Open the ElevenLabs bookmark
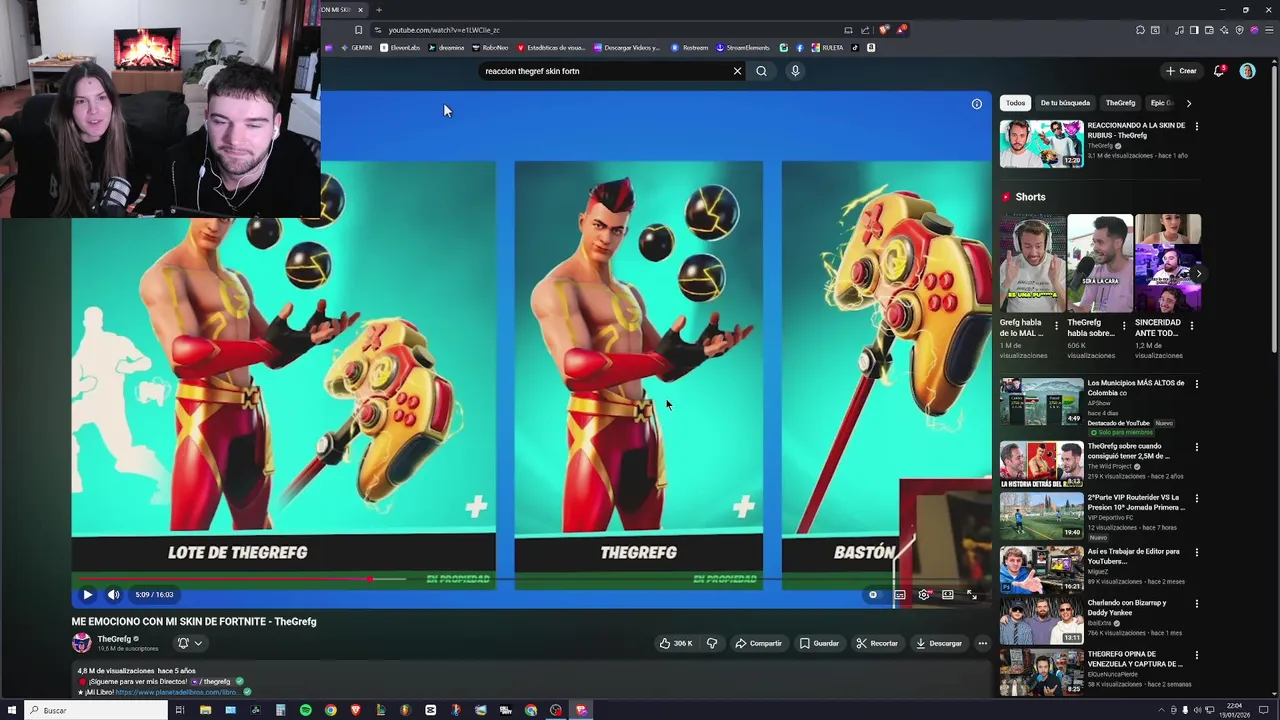The height and width of the screenshot is (720, 1280). tap(400, 47)
